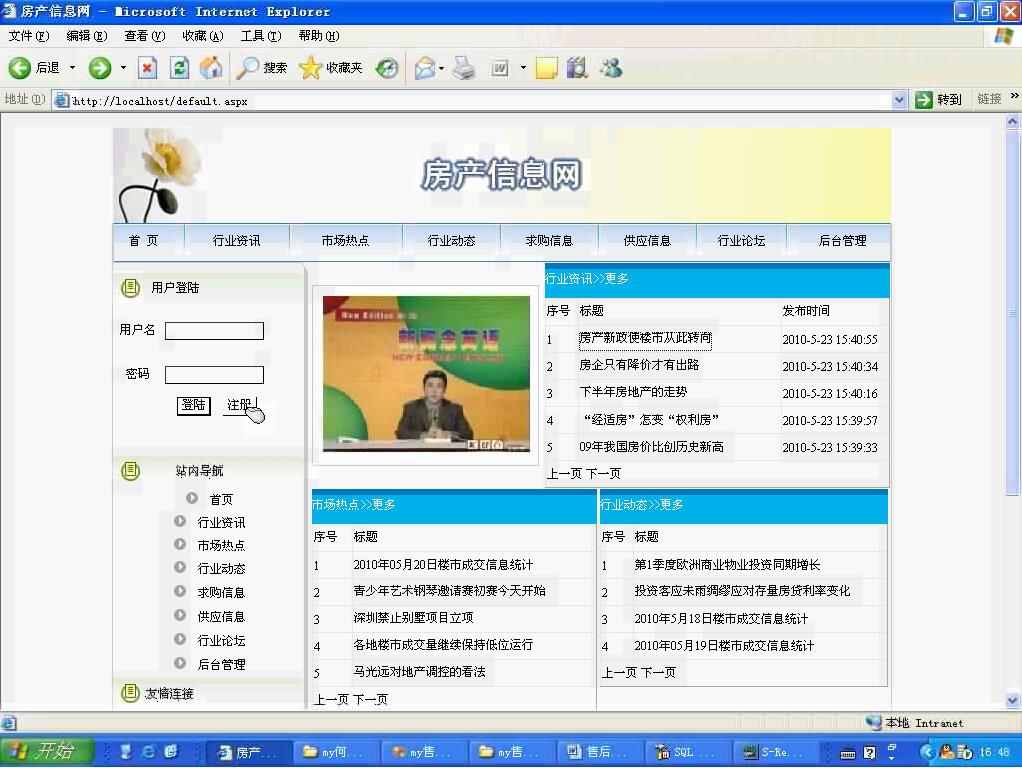Open IE quick launch icon on taskbar
Viewport: 1022px width, 768px height.
pyautogui.click(x=149, y=752)
